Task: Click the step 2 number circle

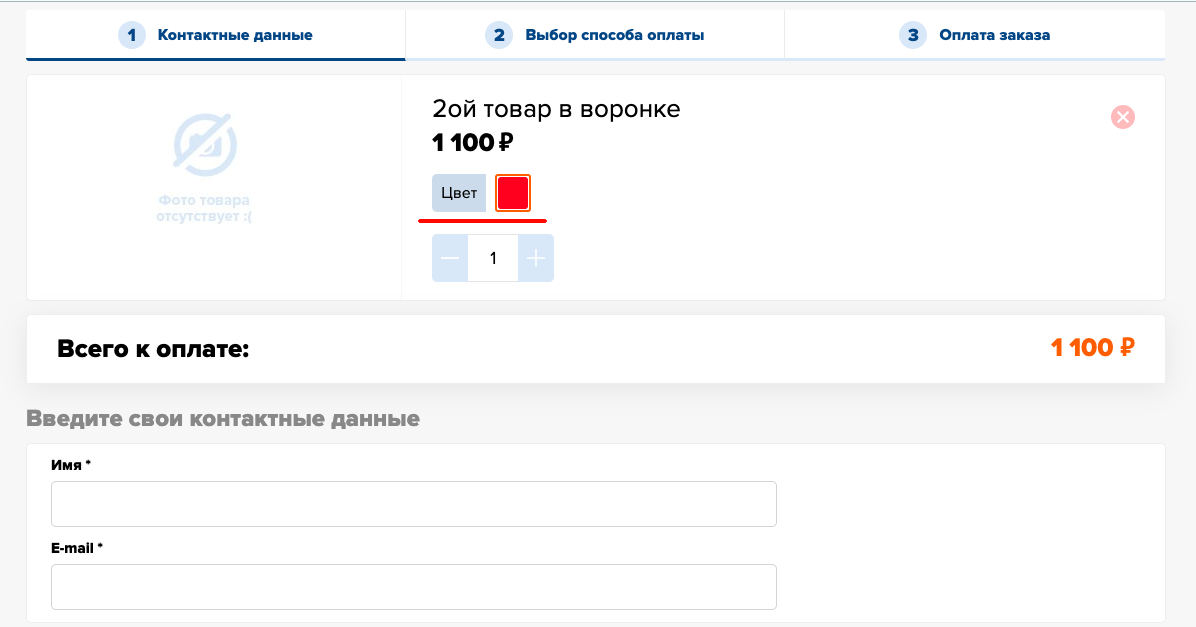Action: click(499, 35)
